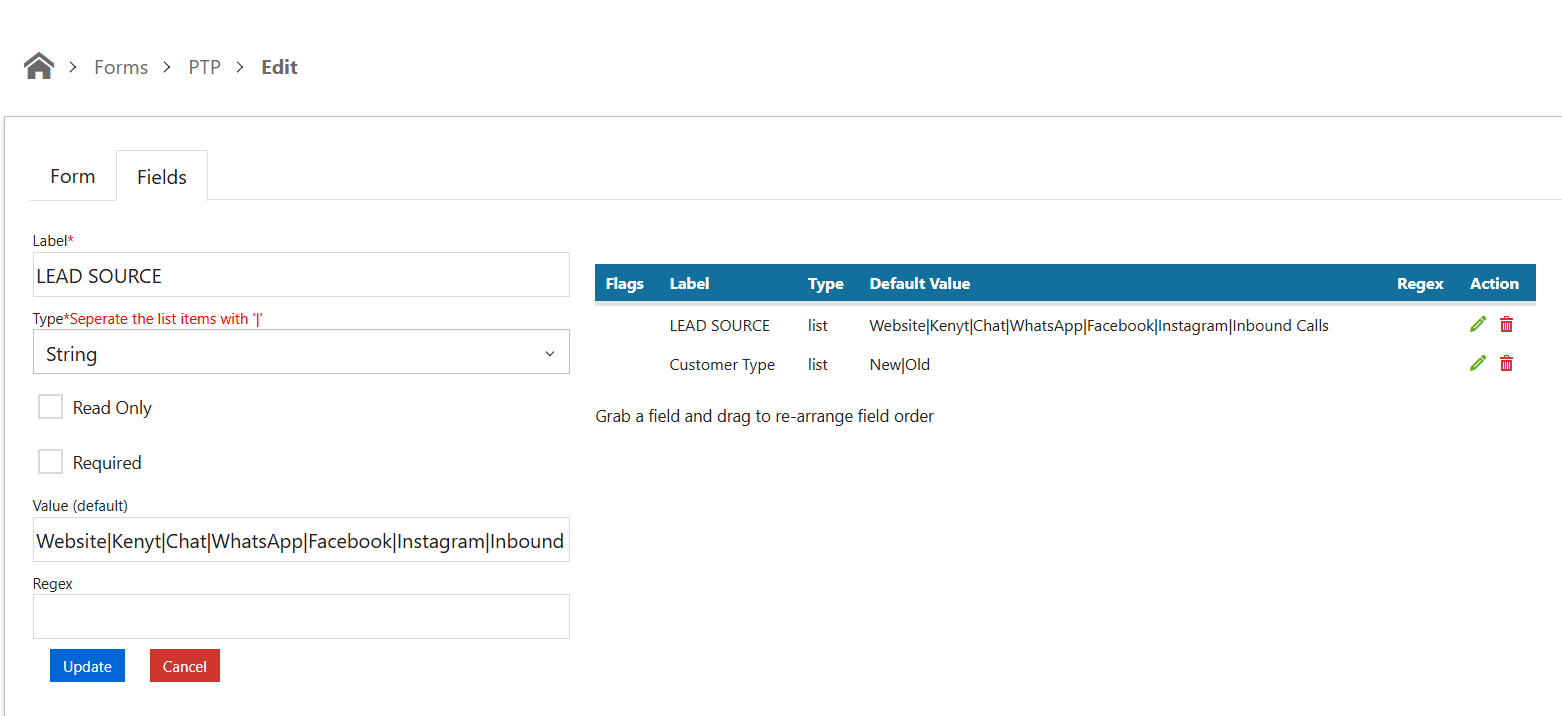Screen dimensions: 1562x716
Task: Click the Flags column header
Action: click(625, 284)
